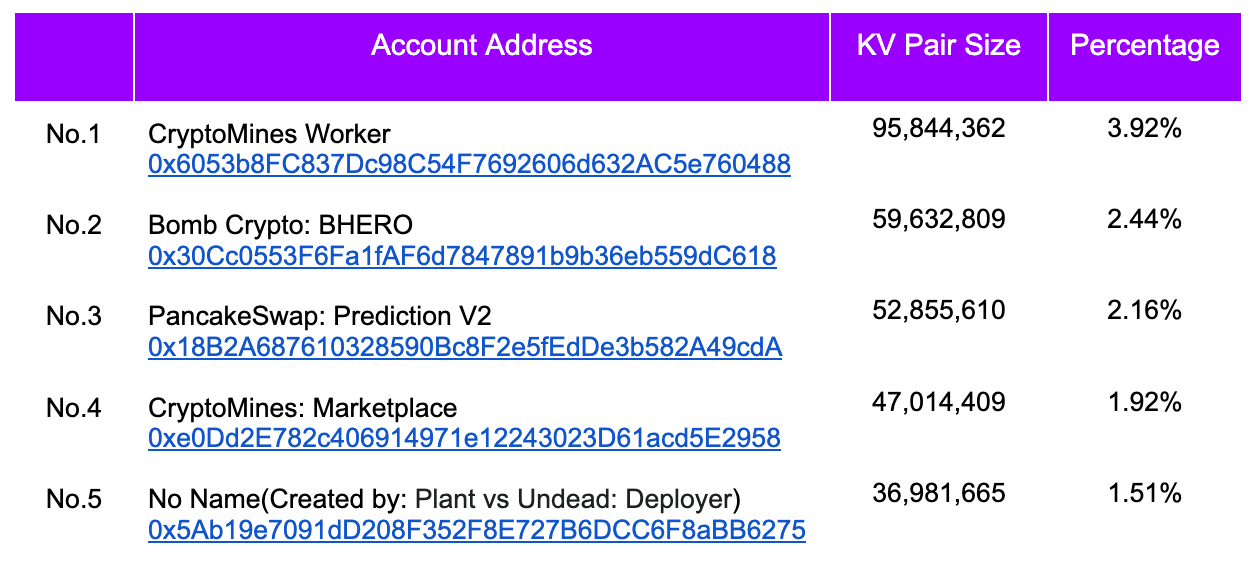Viewport: 1256px width, 562px height.
Task: Click the KV pair size 59,632,809
Action: click(939, 219)
